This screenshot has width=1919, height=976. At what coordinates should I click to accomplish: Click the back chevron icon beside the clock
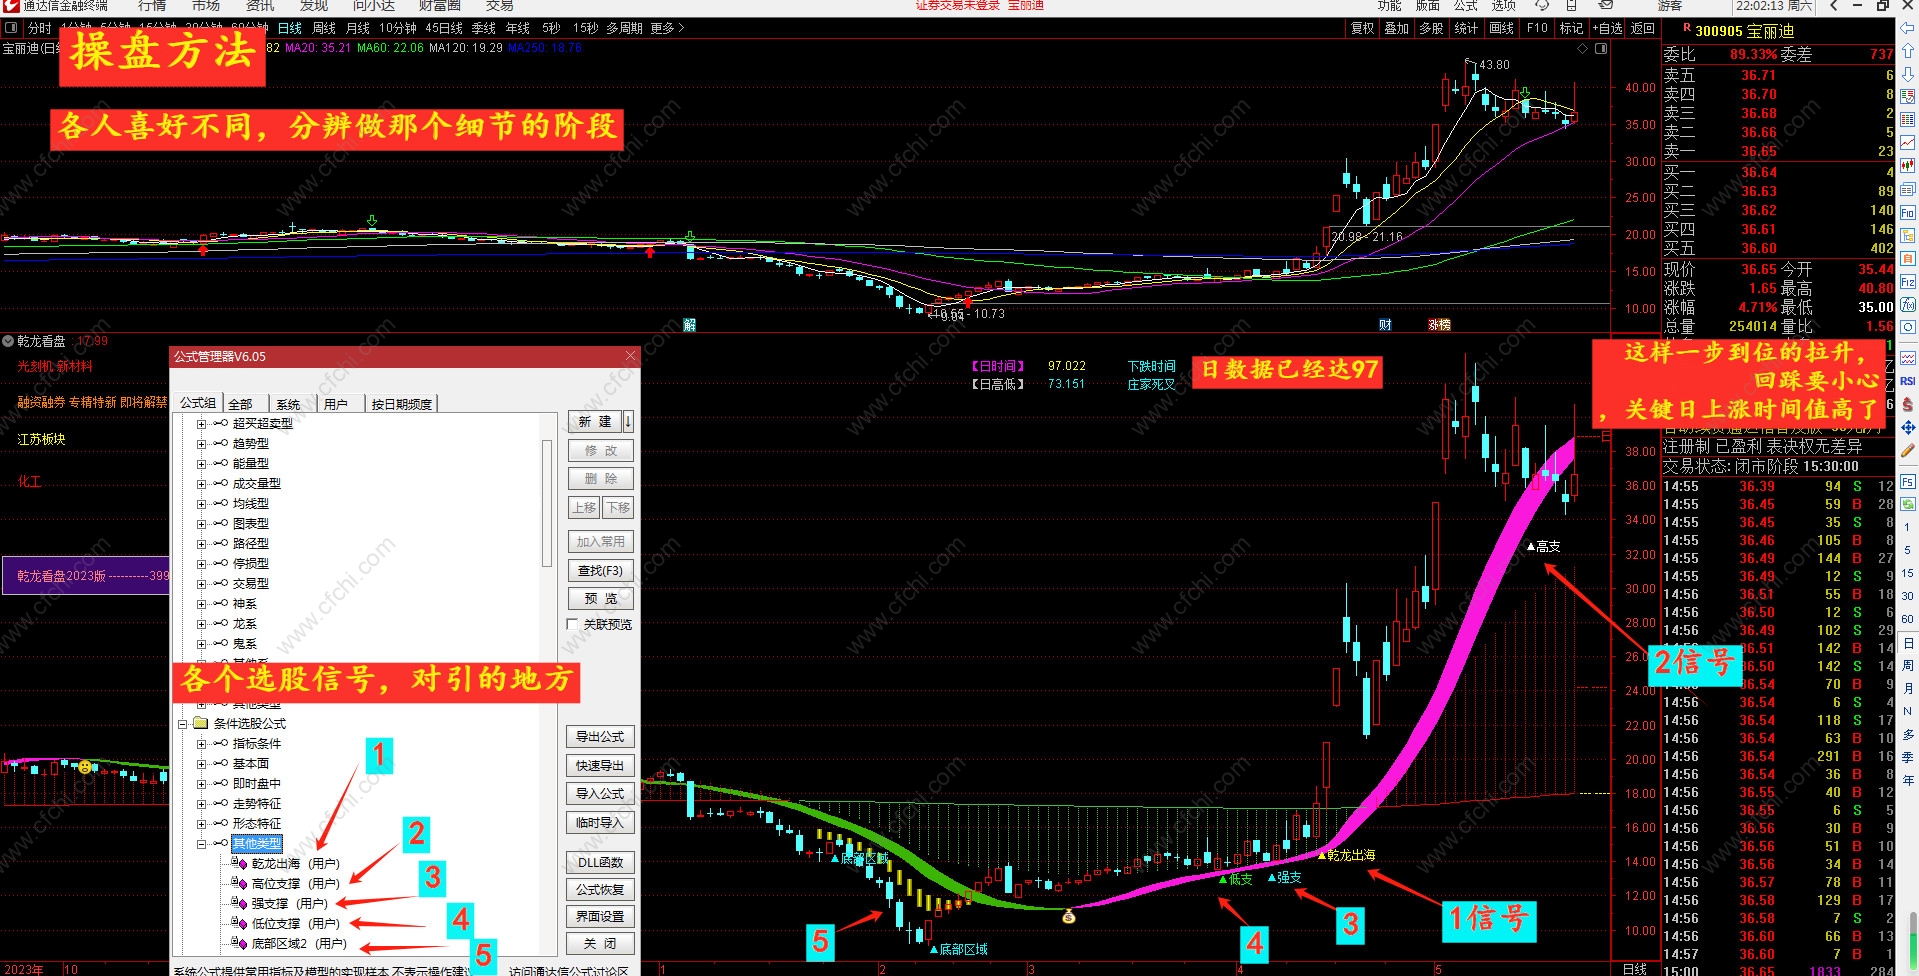click(x=1833, y=6)
